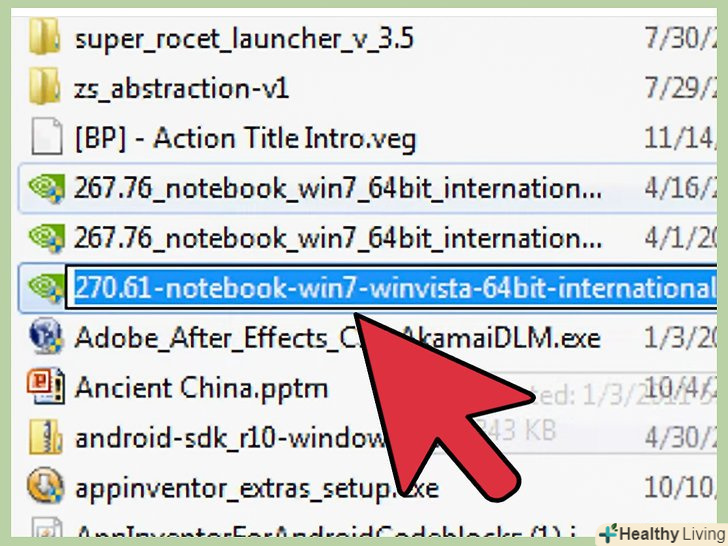Click the 11/14 date of the .veg file

click(x=680, y=138)
